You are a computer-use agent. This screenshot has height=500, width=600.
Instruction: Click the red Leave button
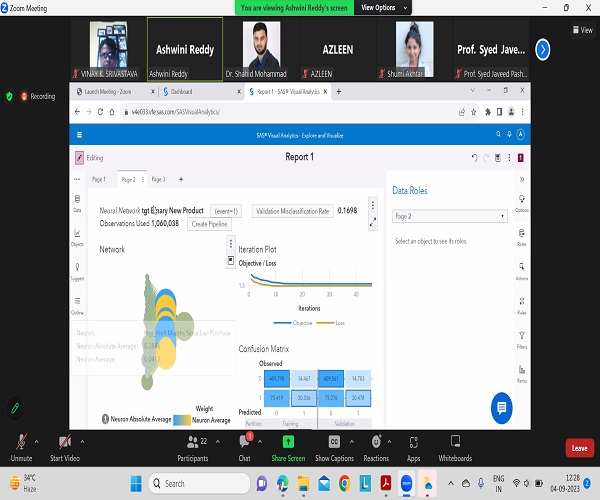point(579,448)
